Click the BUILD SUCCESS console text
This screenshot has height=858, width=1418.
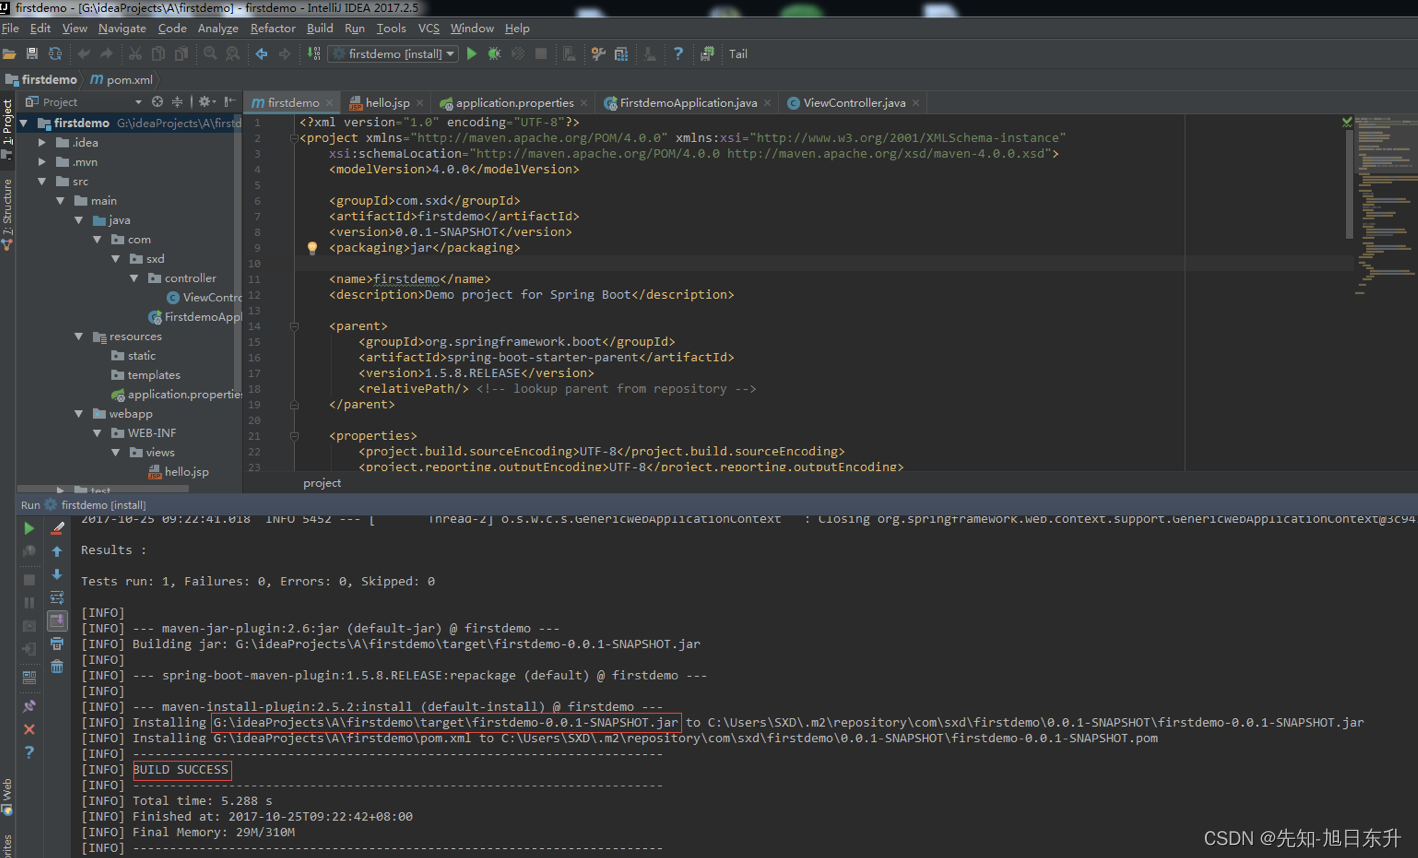pos(181,770)
